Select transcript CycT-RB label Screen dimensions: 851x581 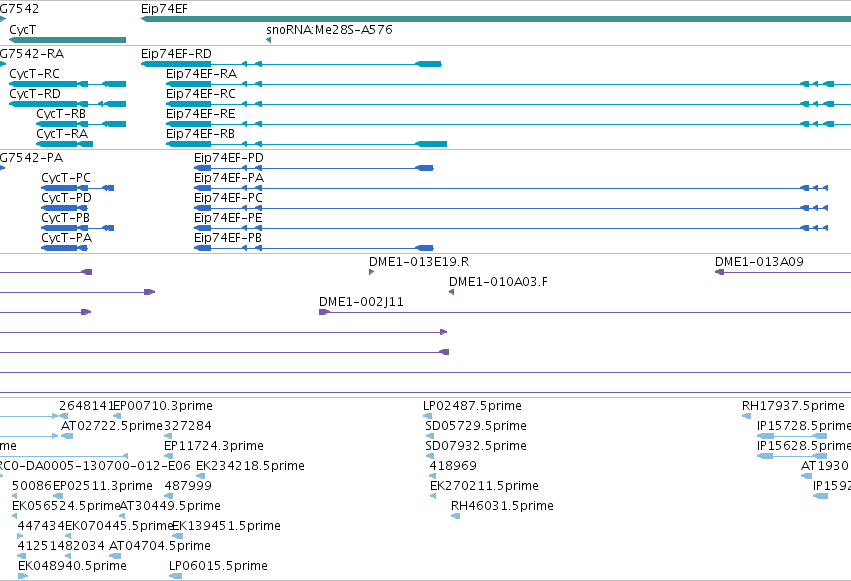pyautogui.click(x=61, y=114)
